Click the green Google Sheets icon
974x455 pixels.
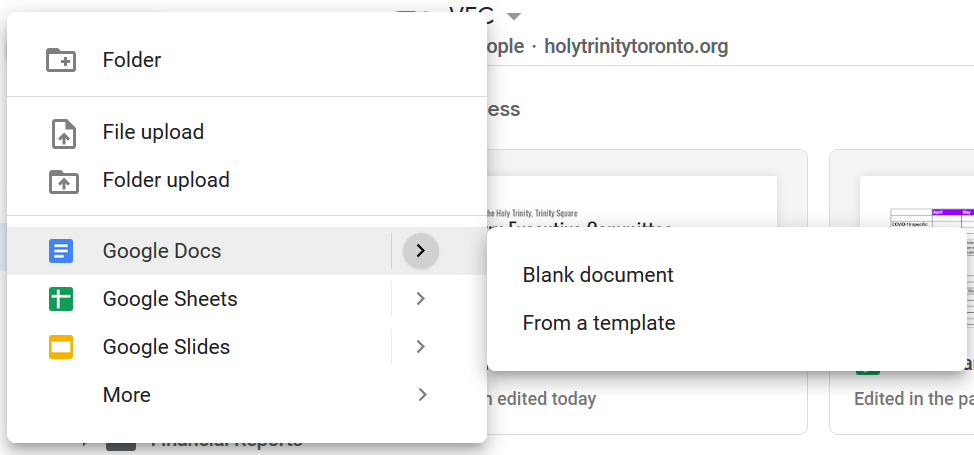[x=61, y=299]
